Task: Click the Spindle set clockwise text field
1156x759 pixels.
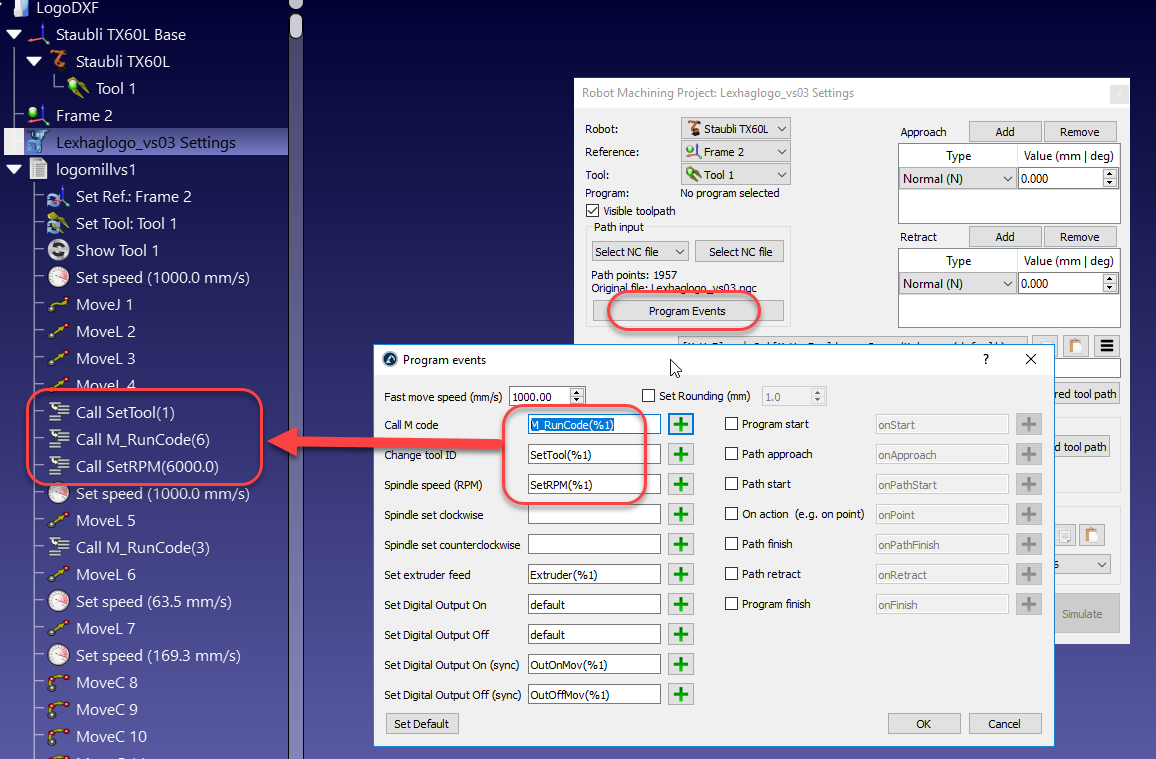Action: click(x=594, y=515)
